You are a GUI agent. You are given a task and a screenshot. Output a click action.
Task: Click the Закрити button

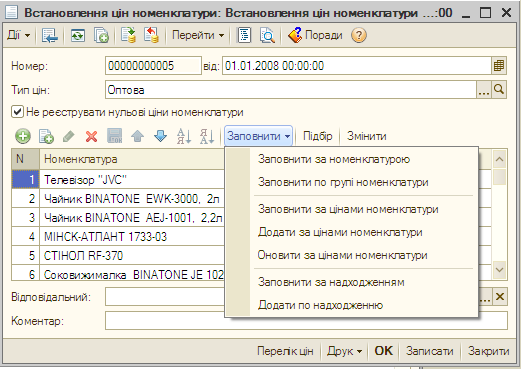click(488, 351)
